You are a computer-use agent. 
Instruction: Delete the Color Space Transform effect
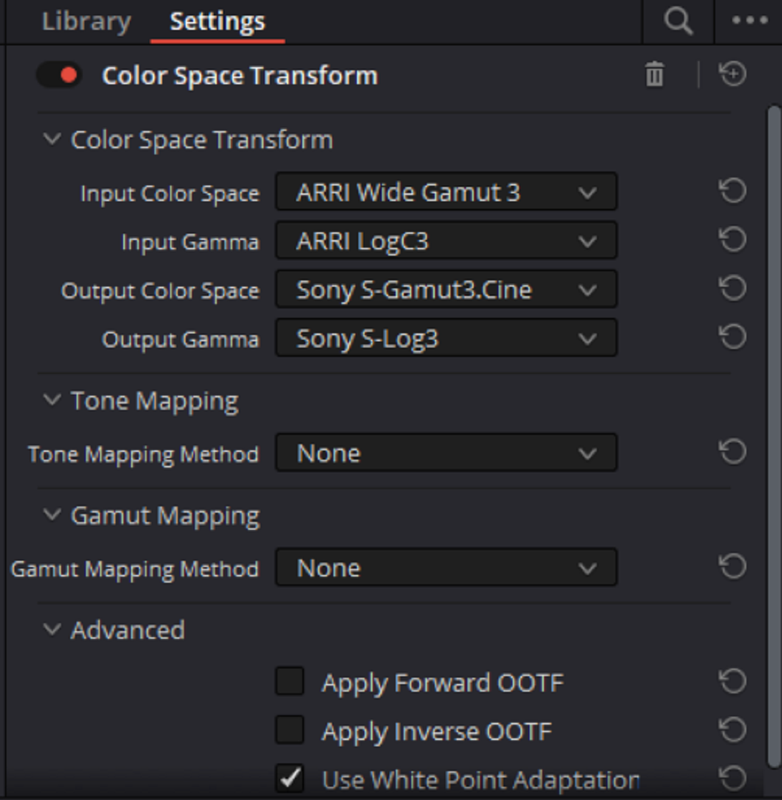pos(654,74)
